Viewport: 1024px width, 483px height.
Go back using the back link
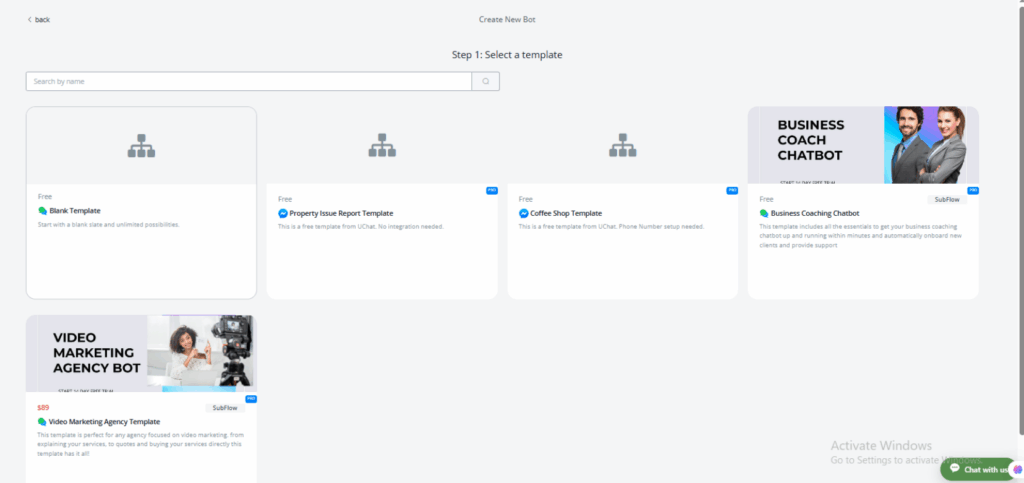38,19
